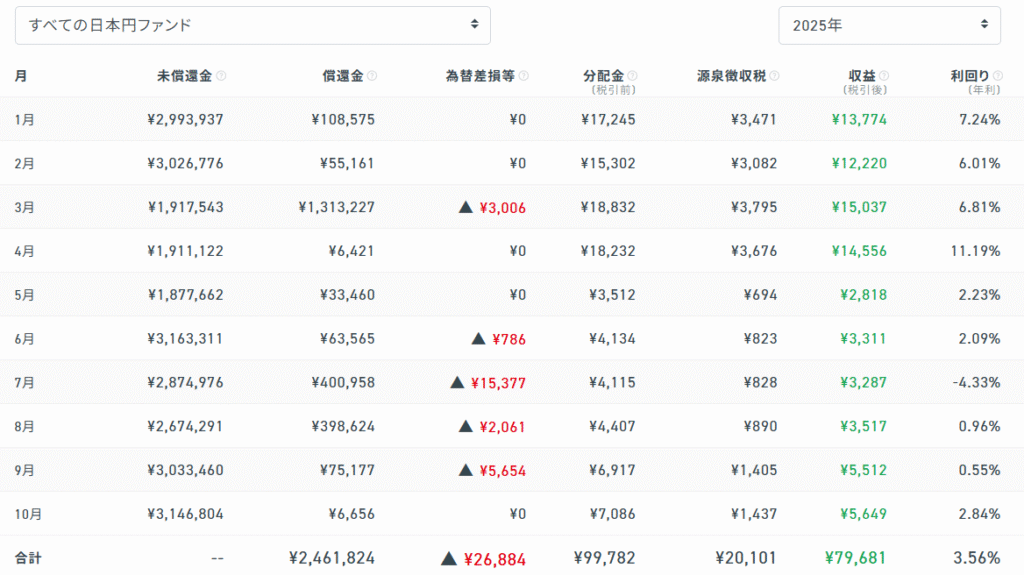Click 6月 outstanding balance ¥3,163,311
This screenshot has width=1024, height=575.
point(185,339)
